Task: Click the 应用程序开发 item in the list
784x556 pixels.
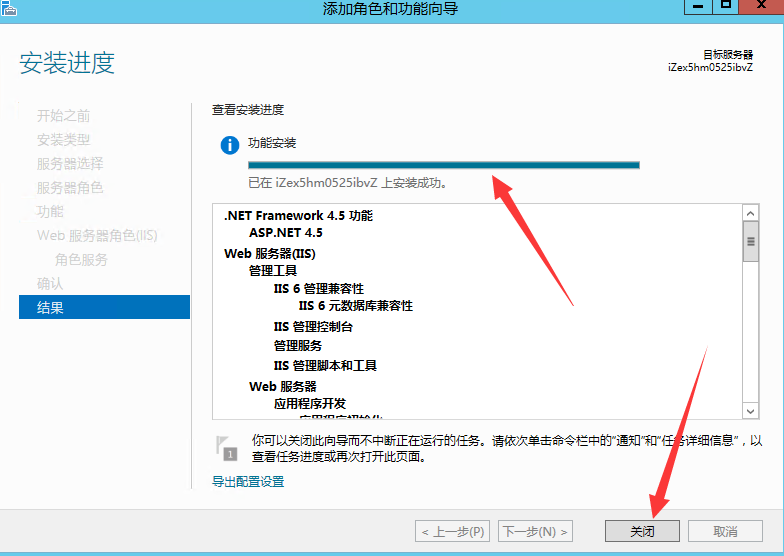Action: click(310, 404)
